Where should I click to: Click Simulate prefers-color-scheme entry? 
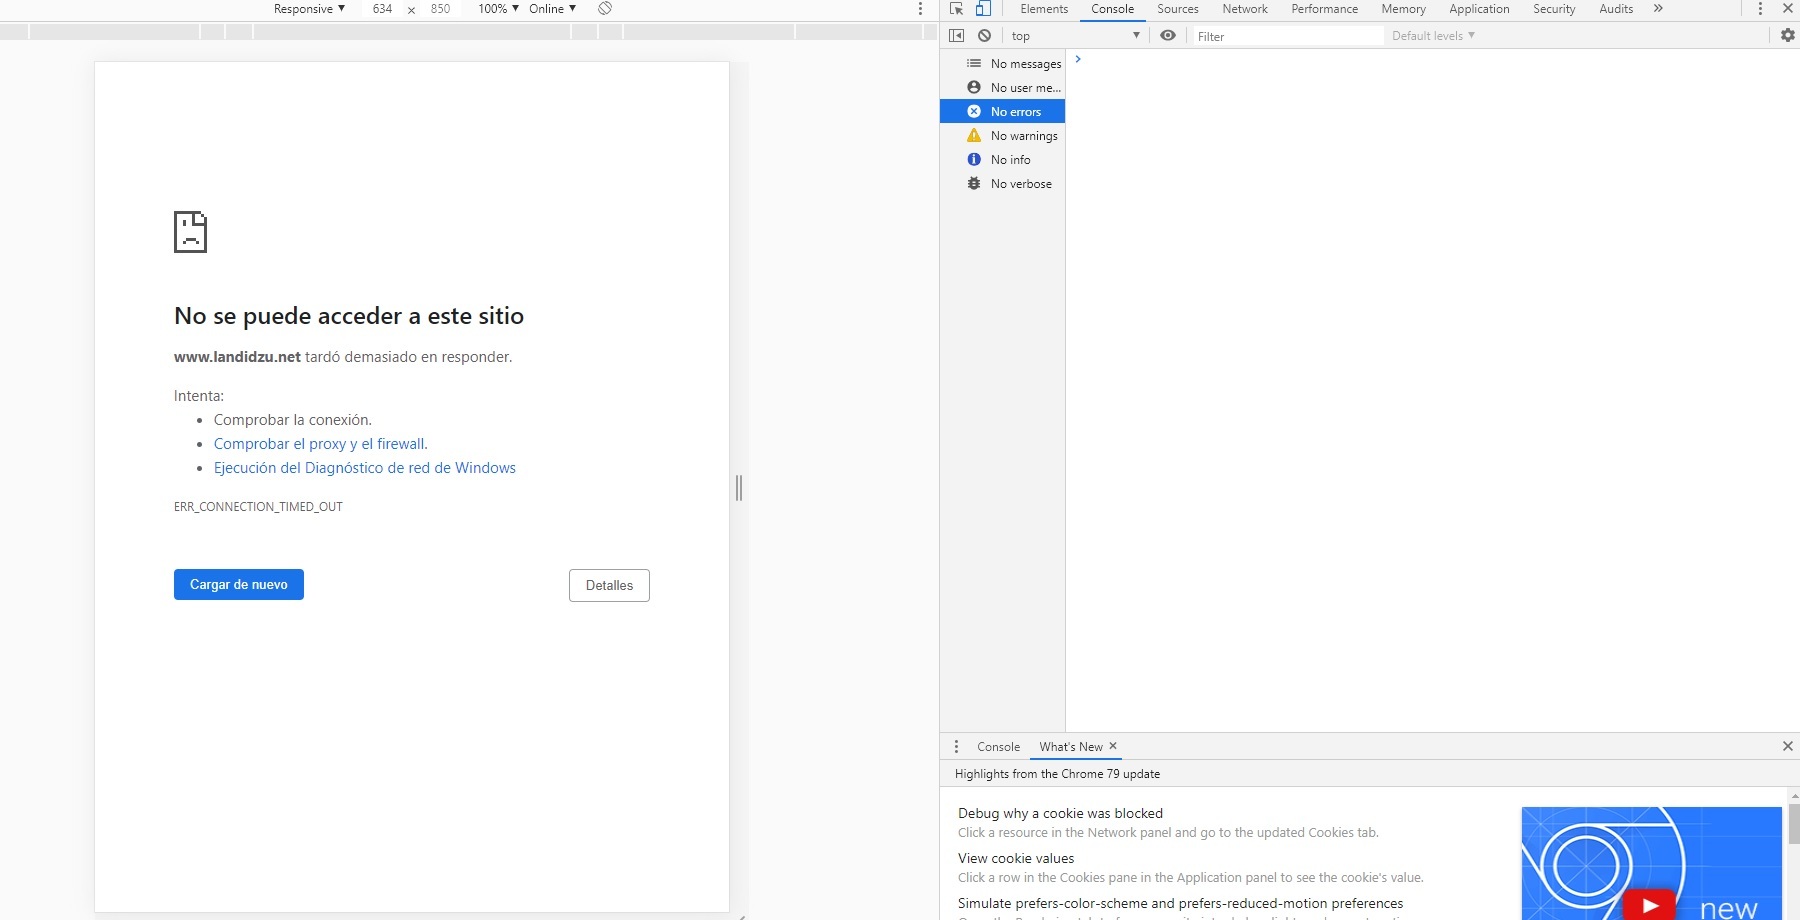[x=1180, y=904]
